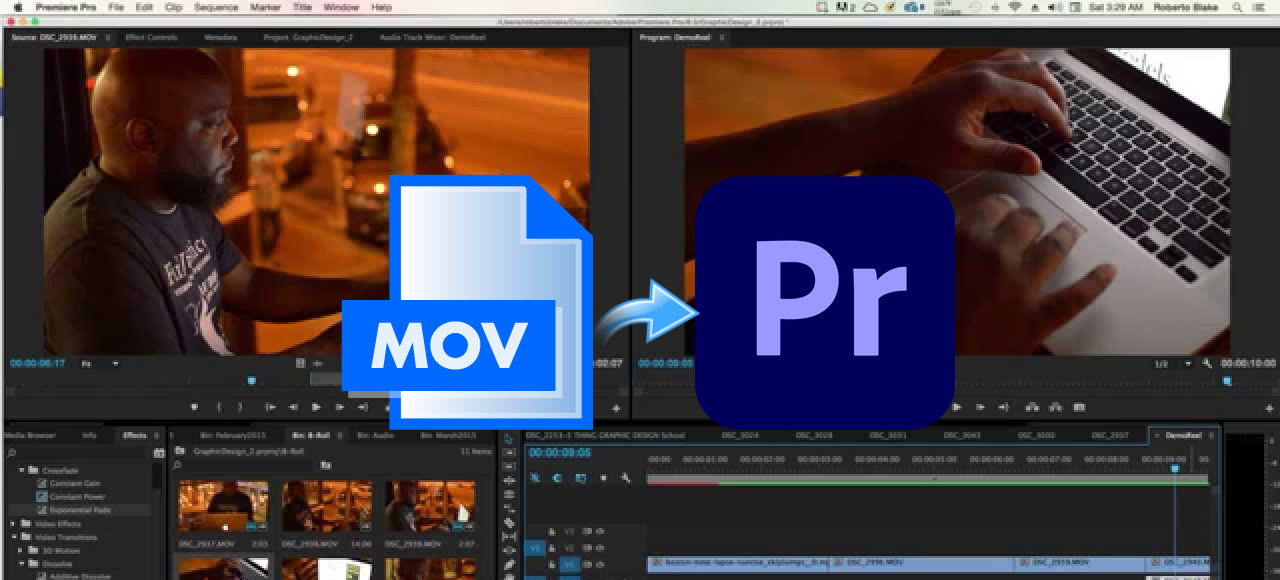Toggle Snap in the timeline
Viewport: 1280px width, 580px height.
[x=557, y=478]
